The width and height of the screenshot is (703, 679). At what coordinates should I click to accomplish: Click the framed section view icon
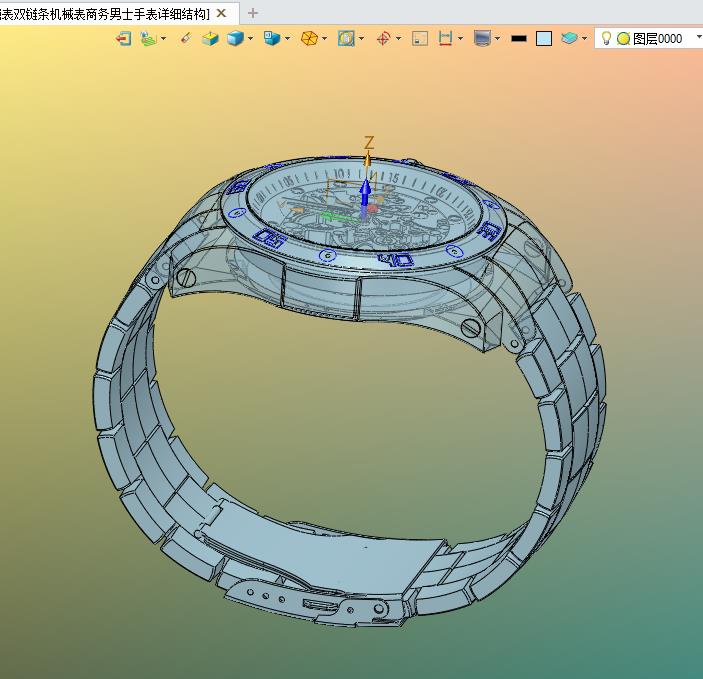(x=346, y=39)
